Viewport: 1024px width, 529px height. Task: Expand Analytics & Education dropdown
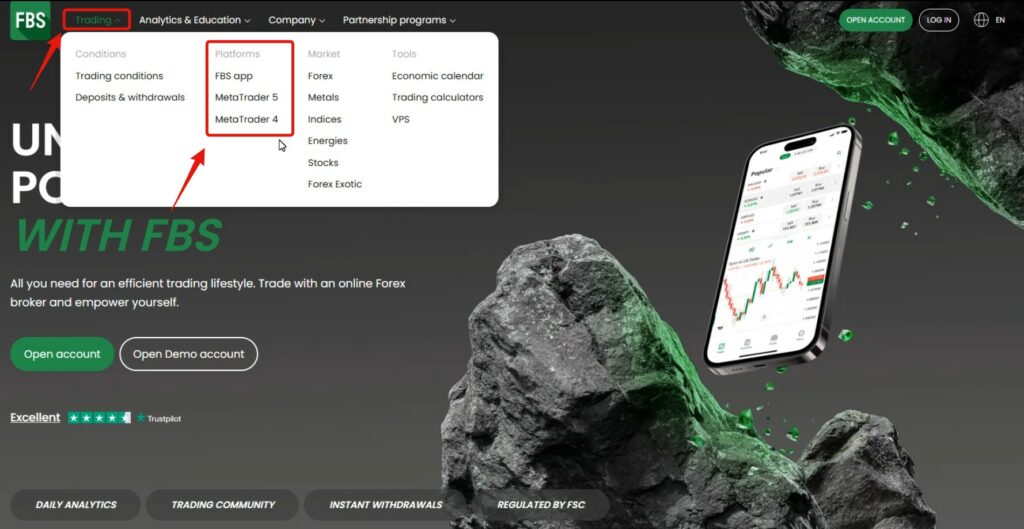click(x=194, y=20)
